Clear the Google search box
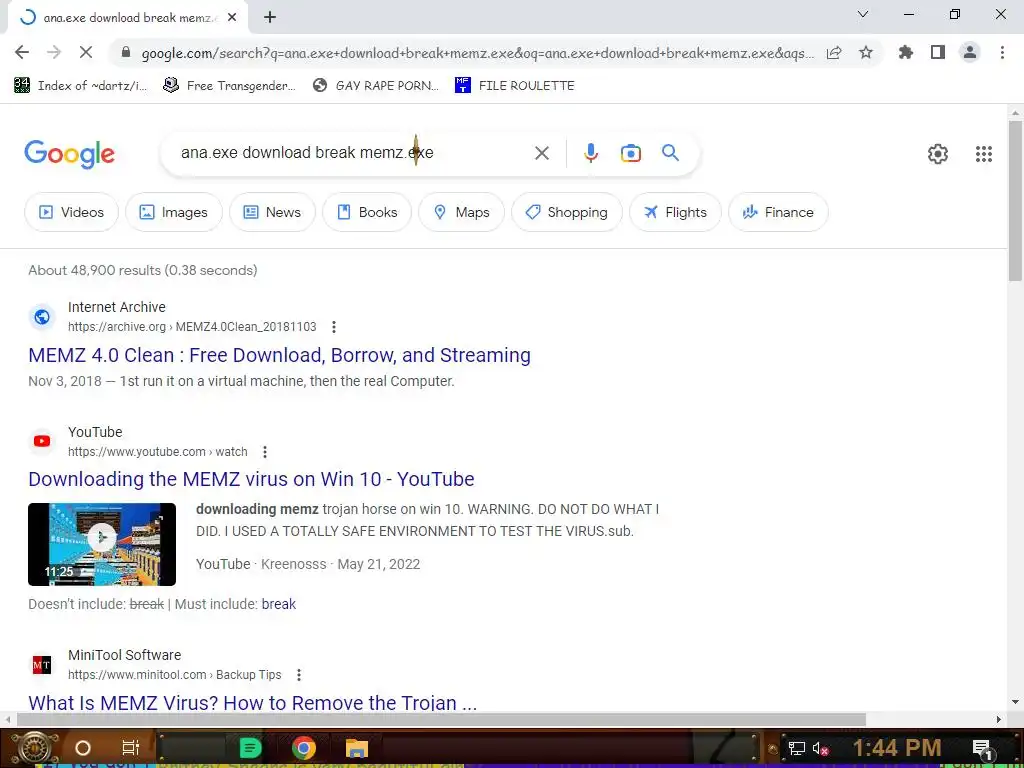The width and height of the screenshot is (1024, 768). pyautogui.click(x=541, y=153)
